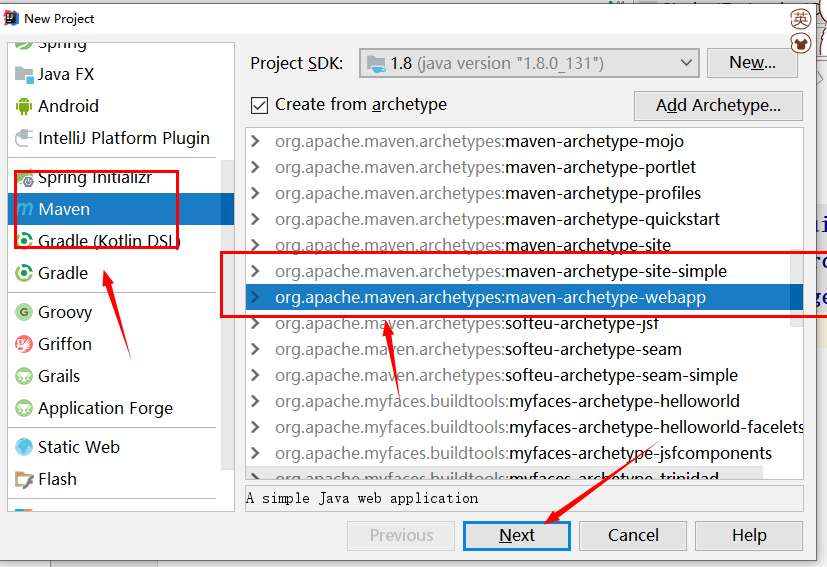Select Gradle (Kotlin DSL) project type

109,241
